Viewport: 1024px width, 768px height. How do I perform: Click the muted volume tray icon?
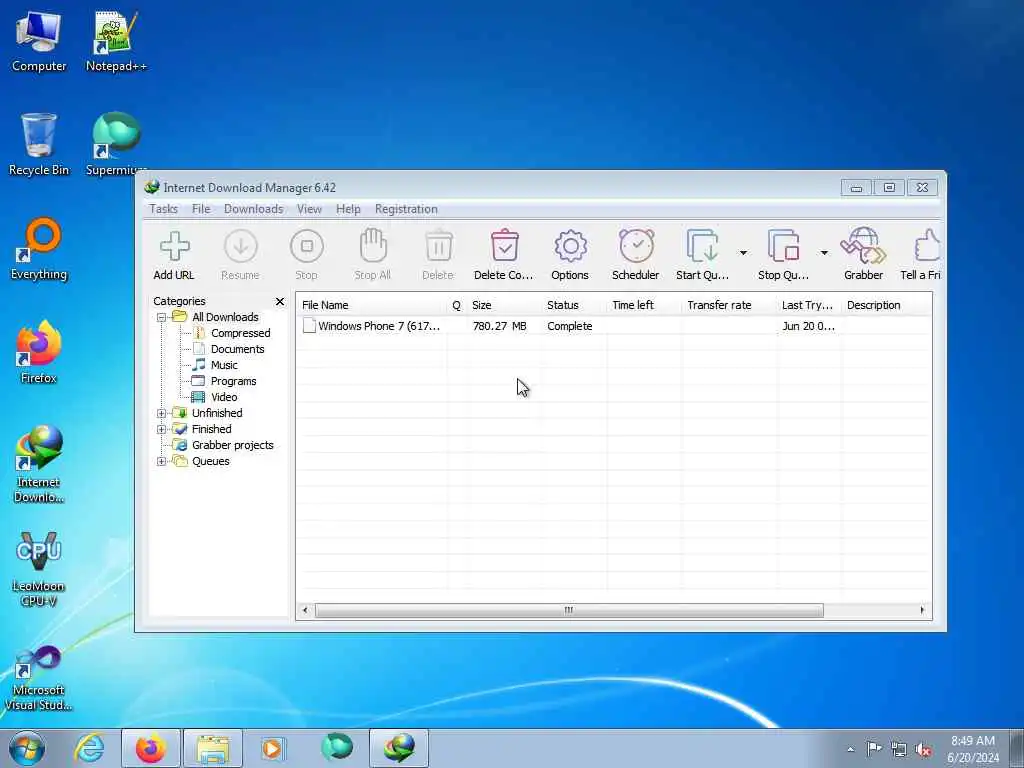[923, 750]
